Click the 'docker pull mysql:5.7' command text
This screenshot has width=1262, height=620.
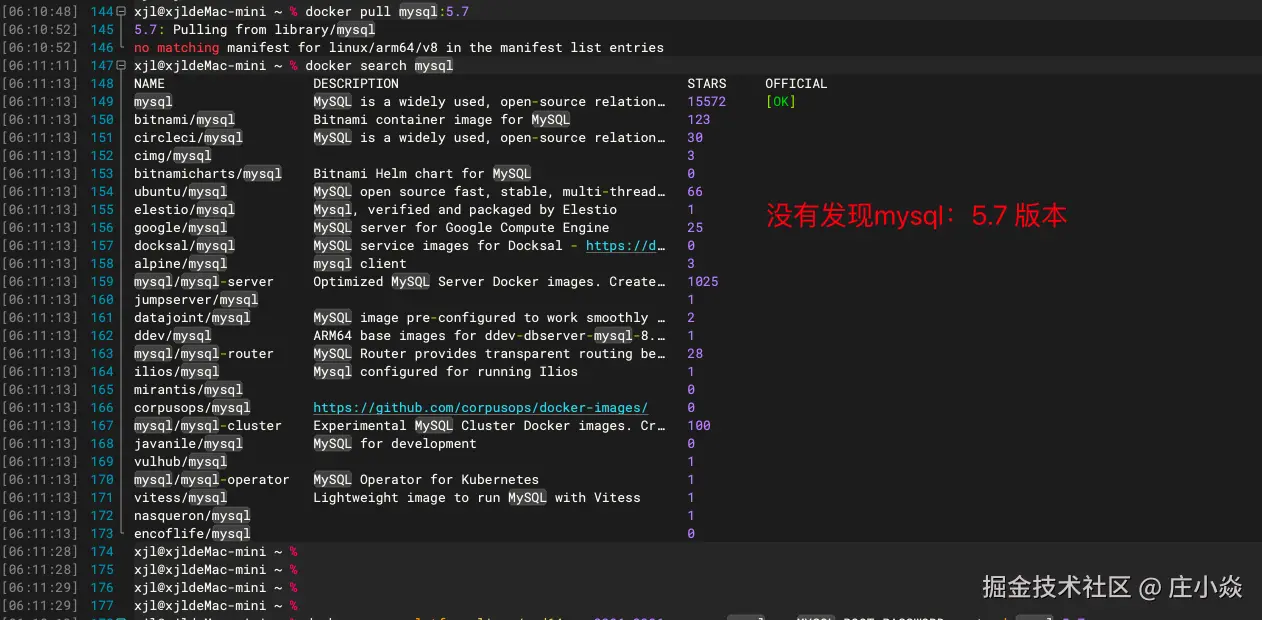387,12
